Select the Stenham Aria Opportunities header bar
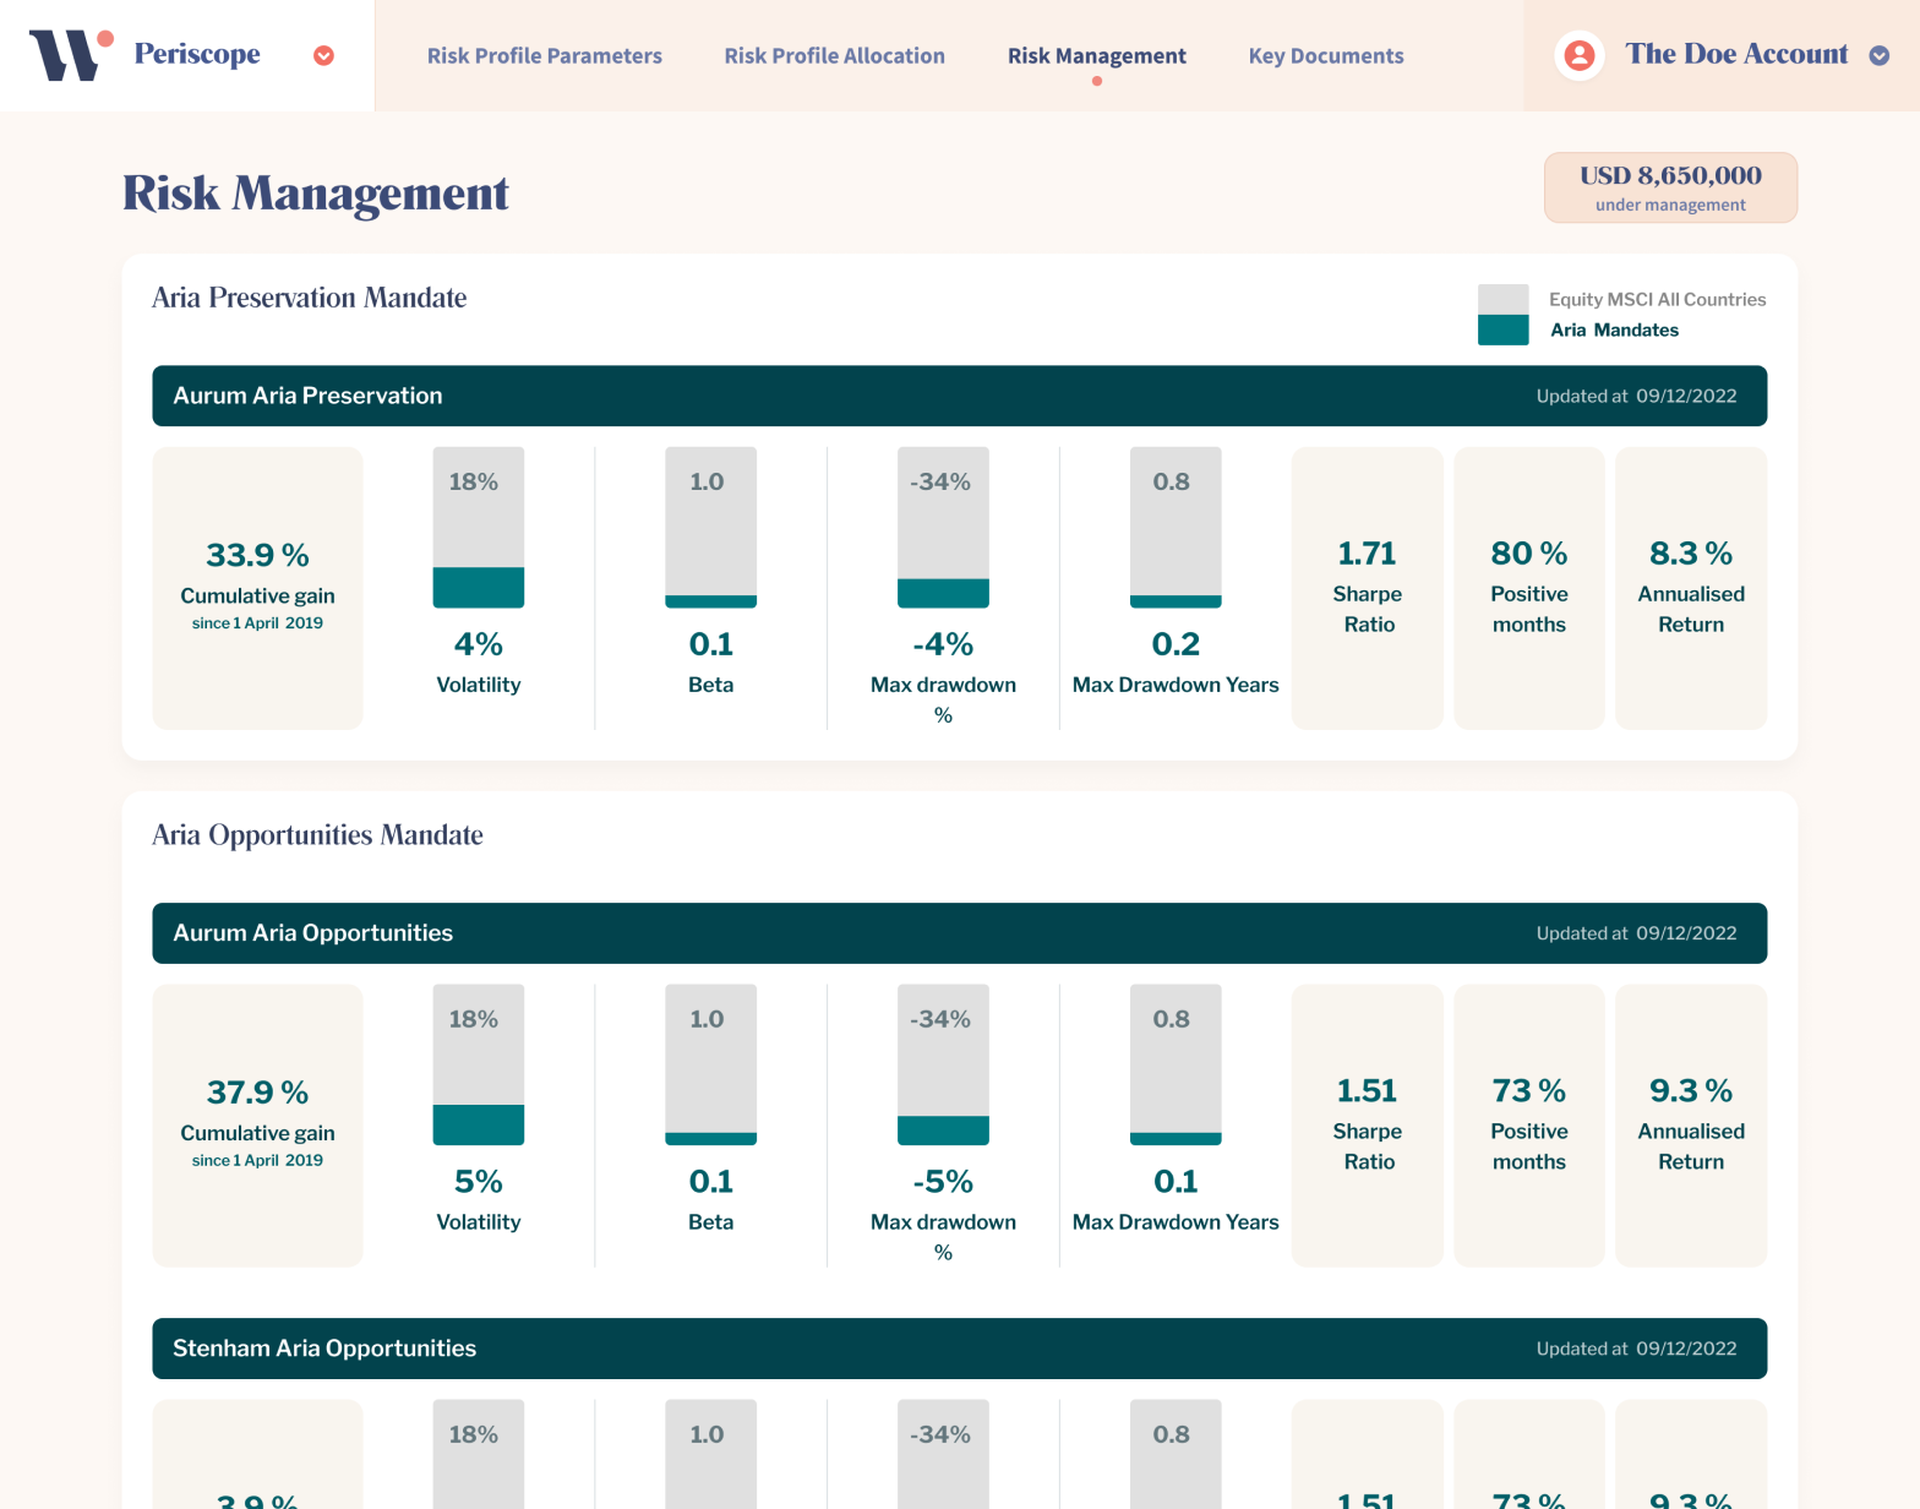The image size is (1920, 1509). 958,1348
